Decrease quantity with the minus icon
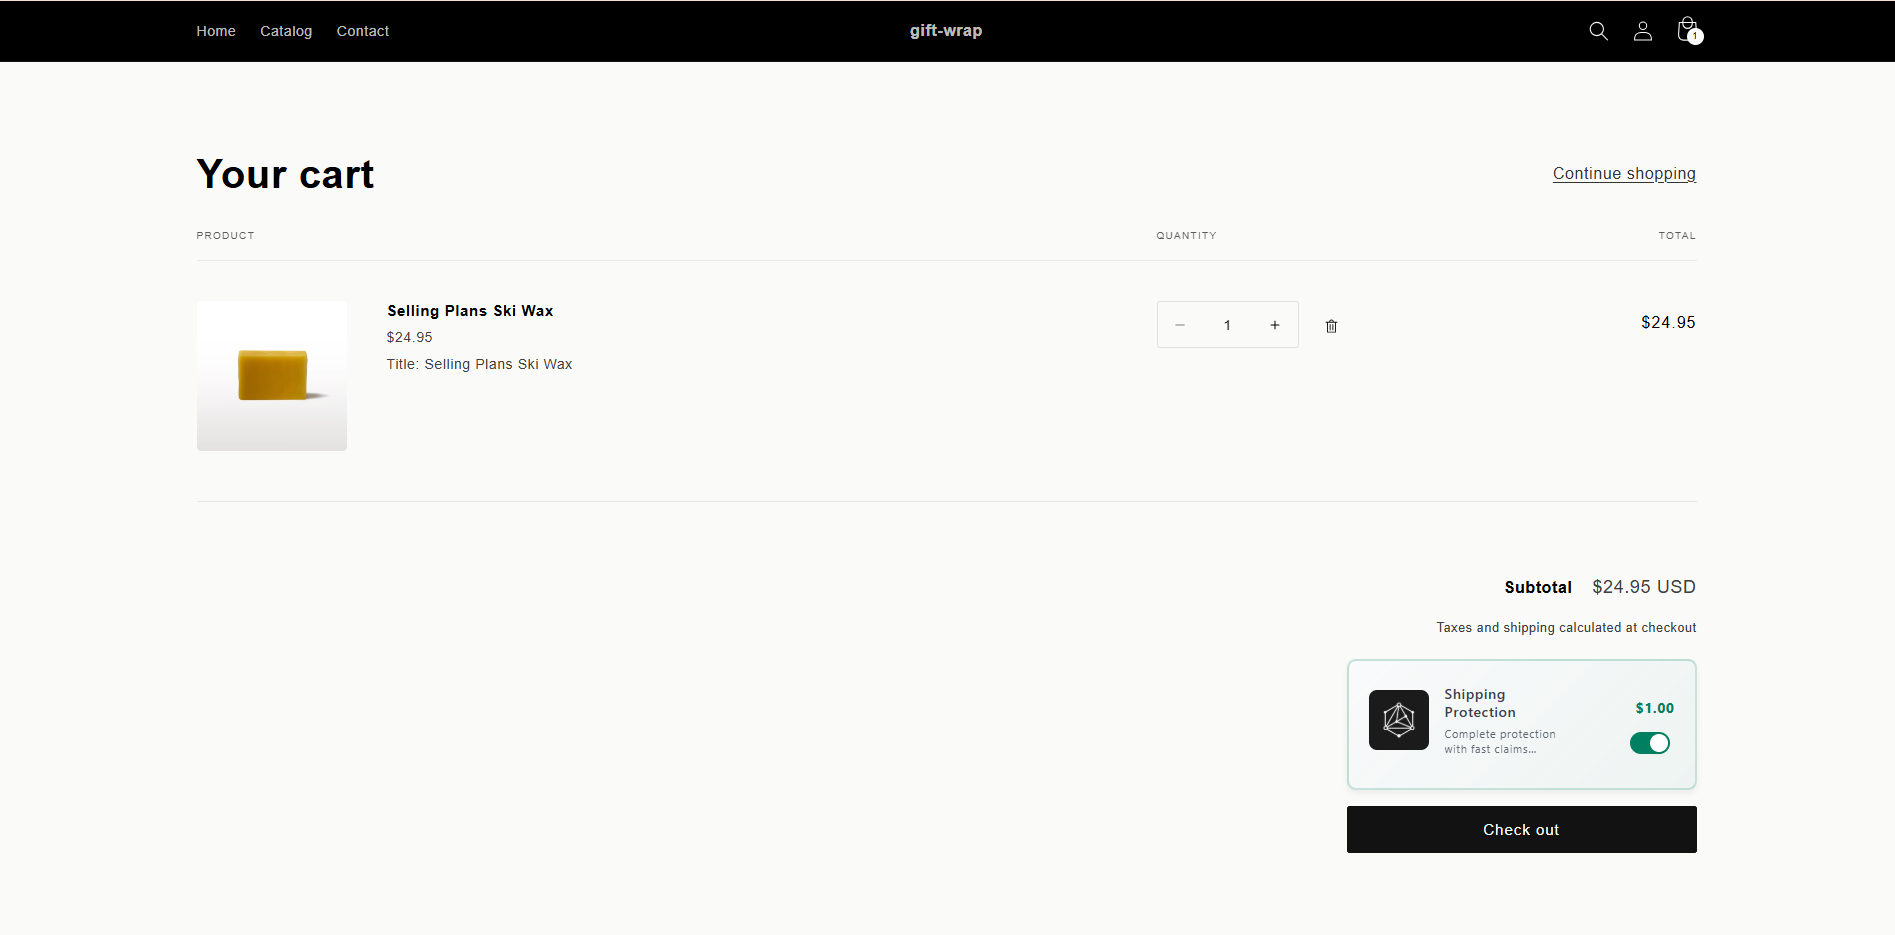This screenshot has height=935, width=1895. pos(1180,324)
